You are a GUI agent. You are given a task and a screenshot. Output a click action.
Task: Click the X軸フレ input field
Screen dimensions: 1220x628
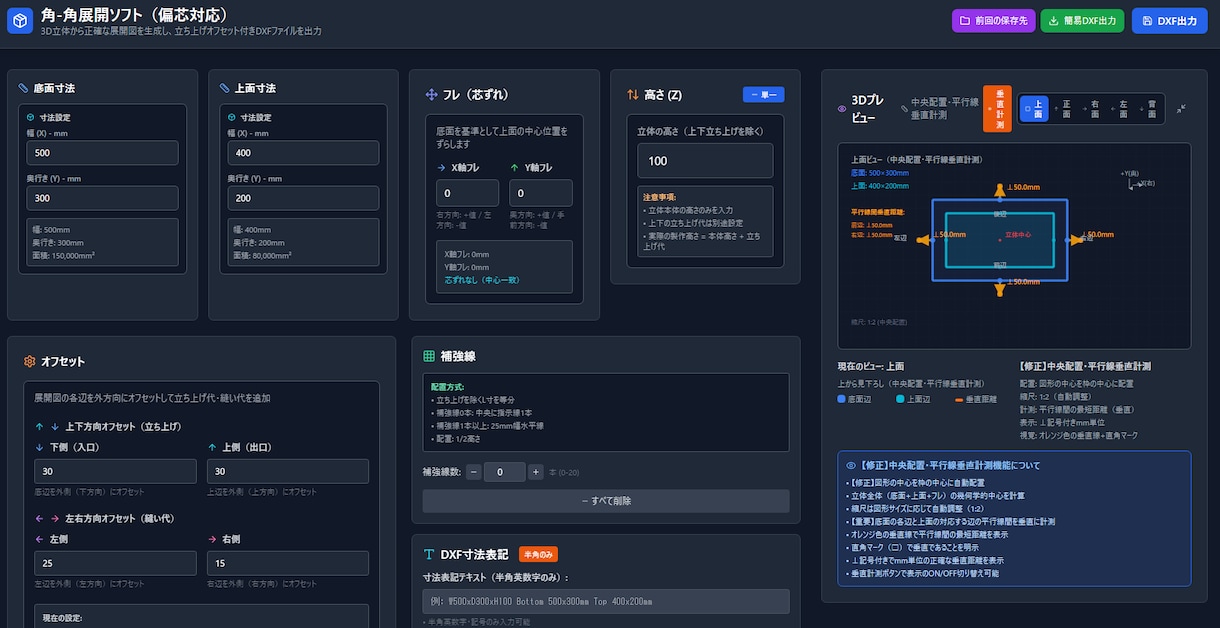(467, 193)
